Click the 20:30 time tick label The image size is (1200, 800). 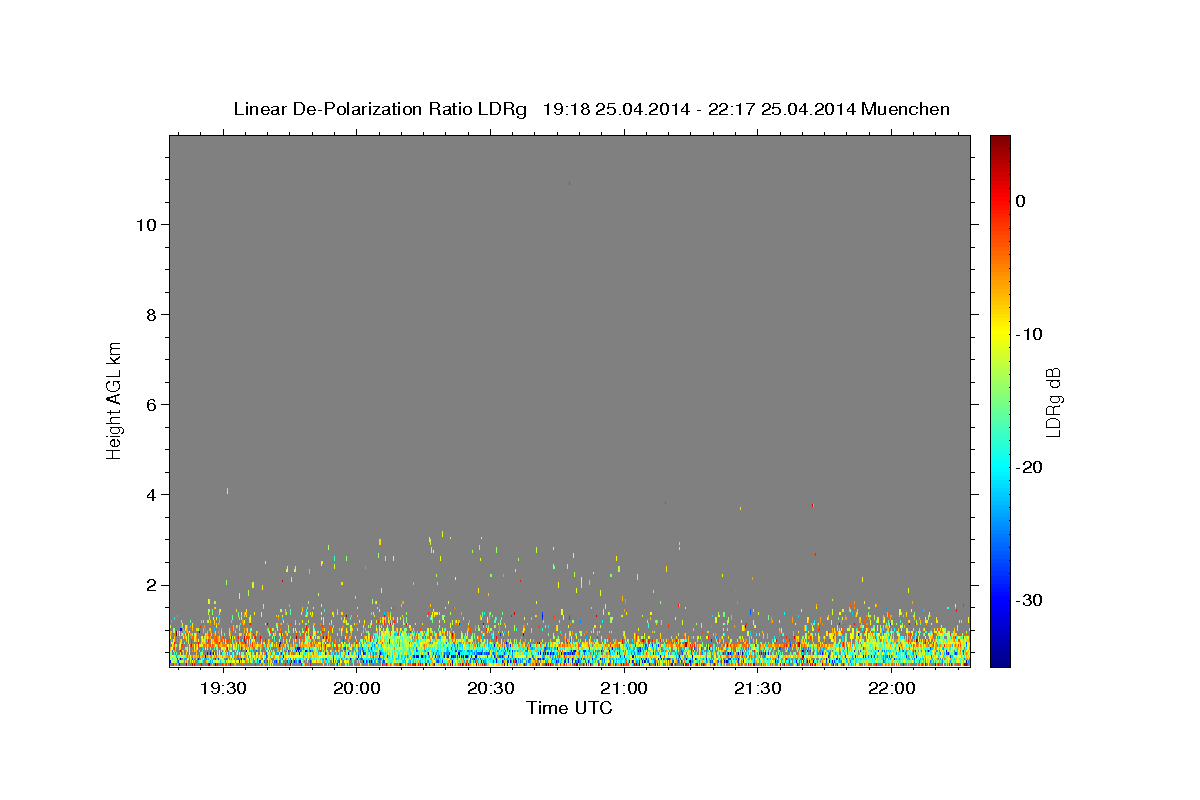[490, 689]
